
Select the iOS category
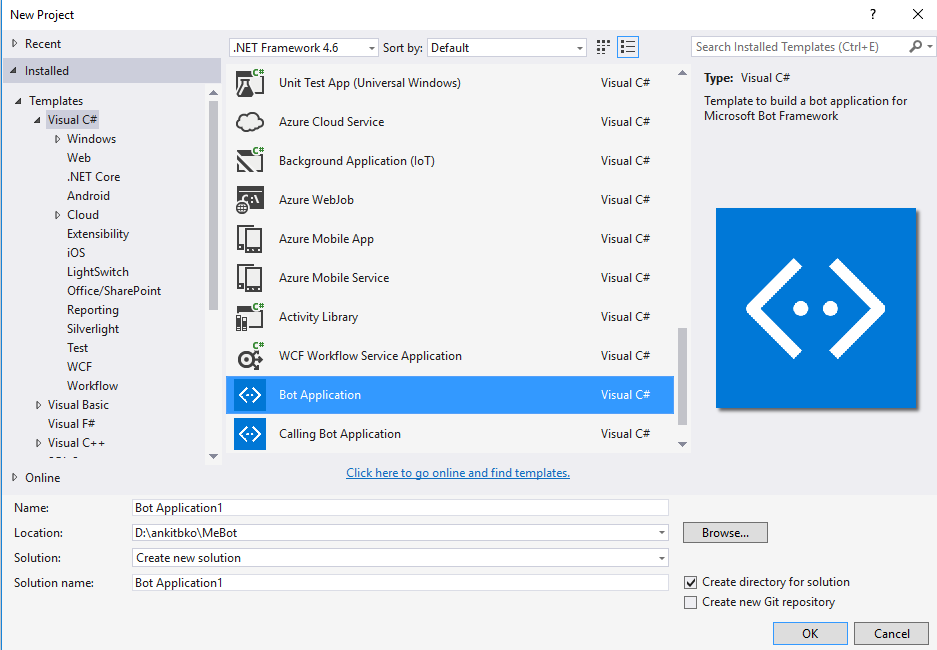(x=76, y=253)
